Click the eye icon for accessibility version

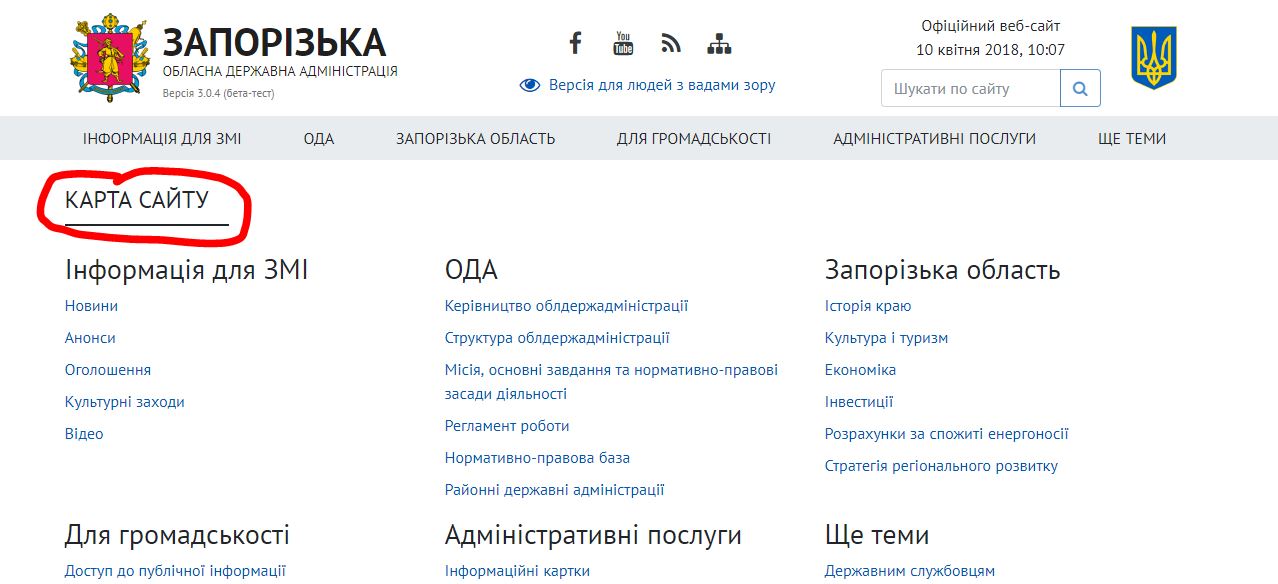(x=530, y=86)
